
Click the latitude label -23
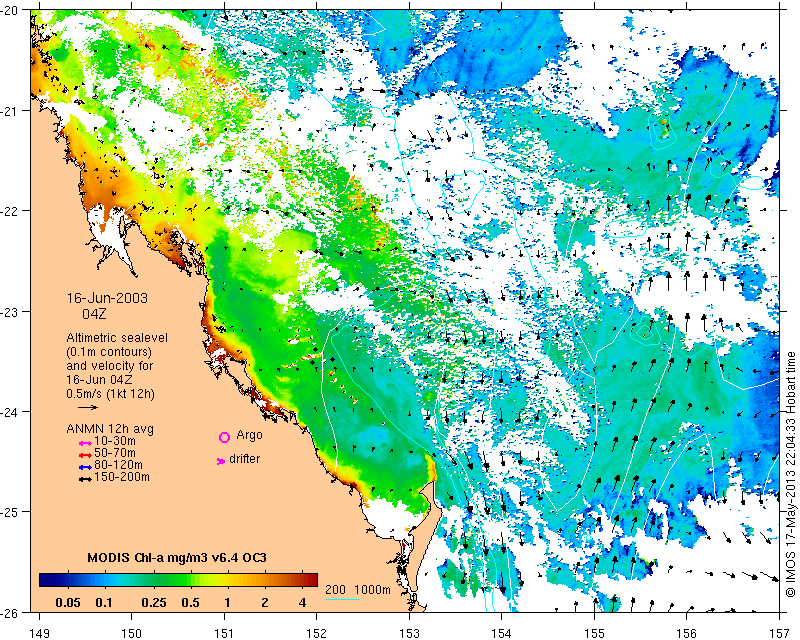(x=9, y=311)
